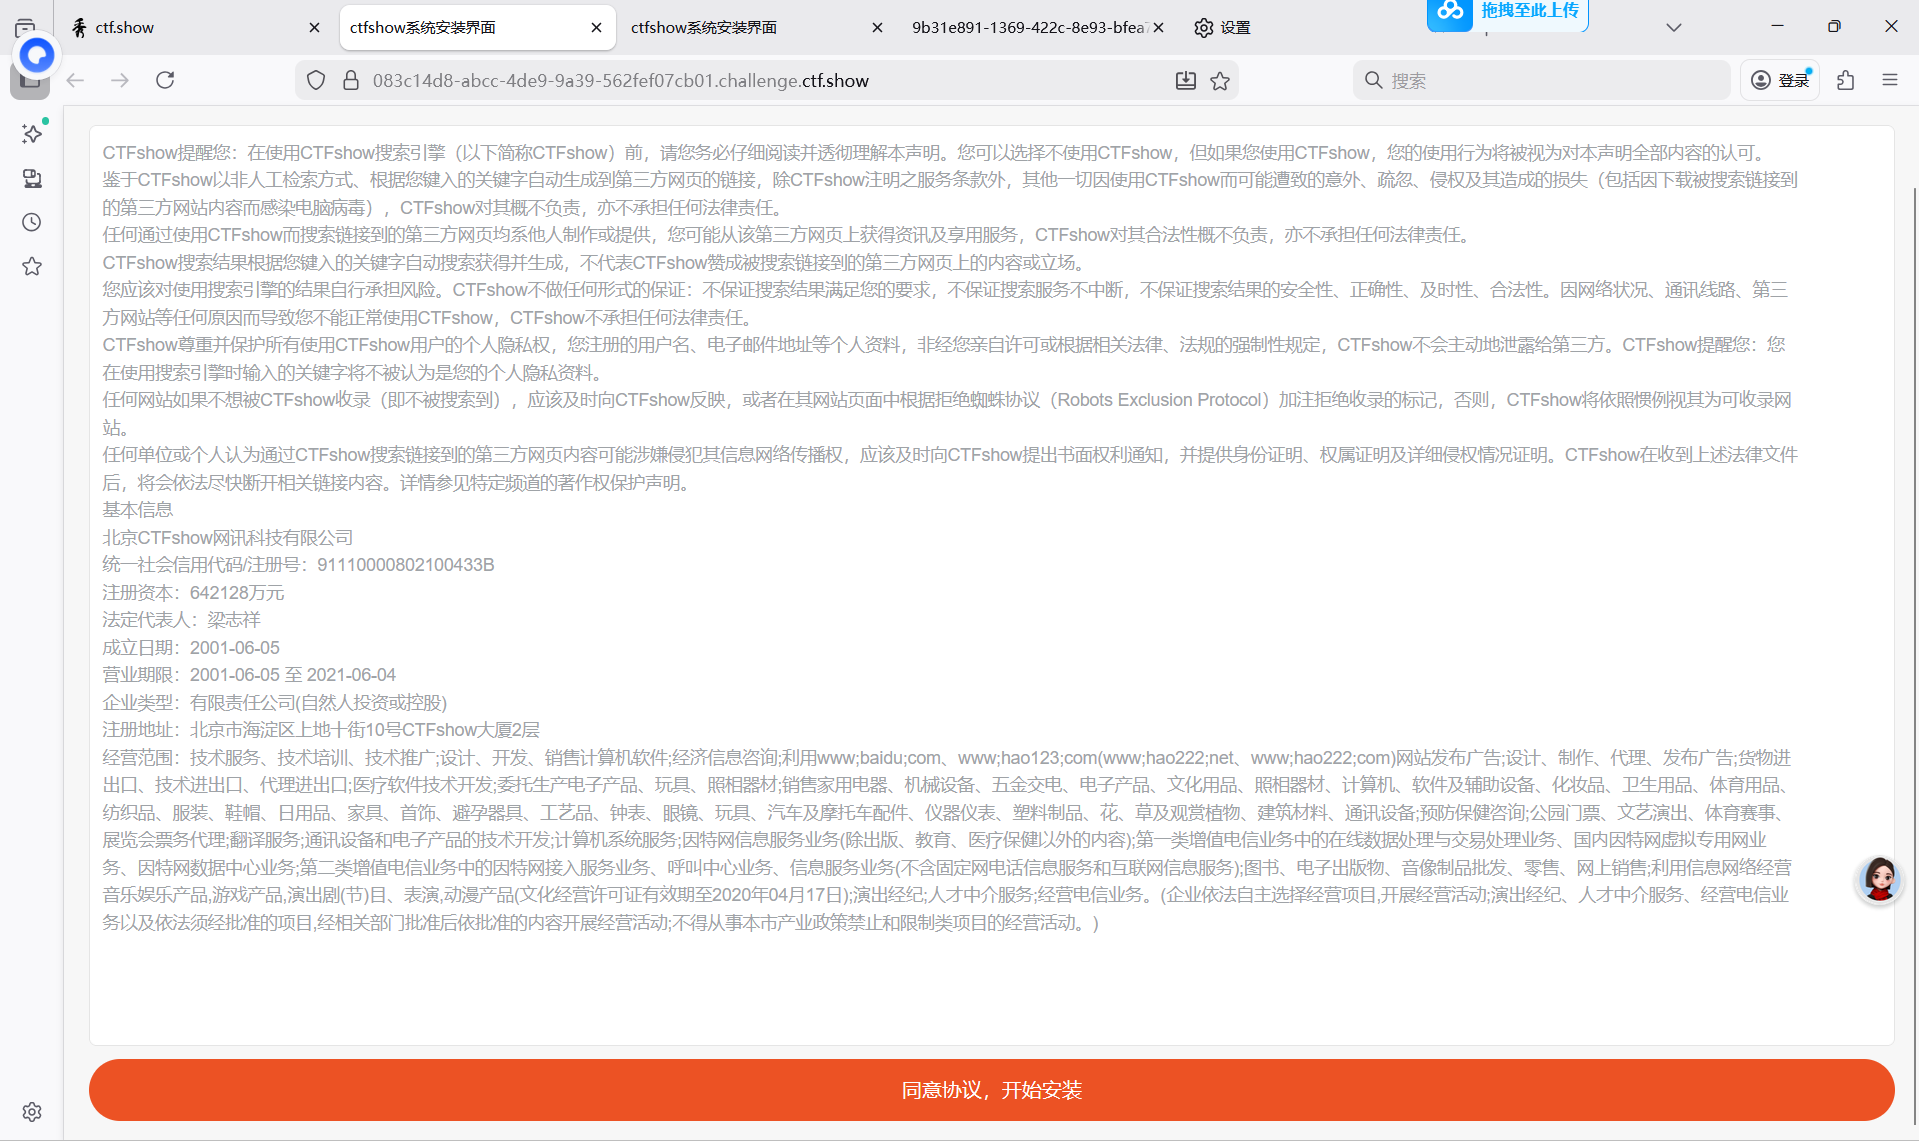Image resolution: width=1919 pixels, height=1141 pixels.
Task: Click the 登录 login button
Action: 1780,80
